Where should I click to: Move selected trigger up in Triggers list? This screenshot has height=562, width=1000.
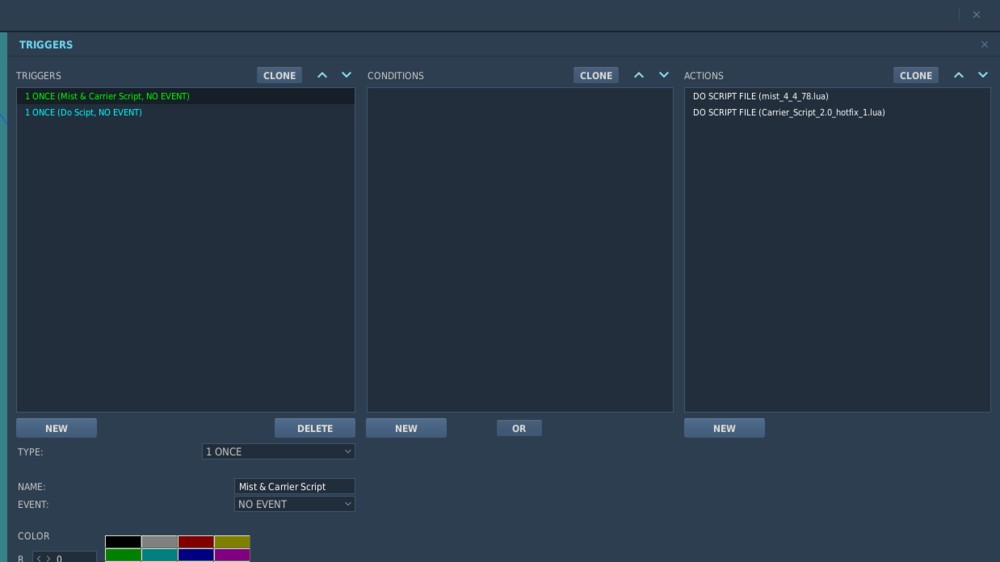pos(322,75)
